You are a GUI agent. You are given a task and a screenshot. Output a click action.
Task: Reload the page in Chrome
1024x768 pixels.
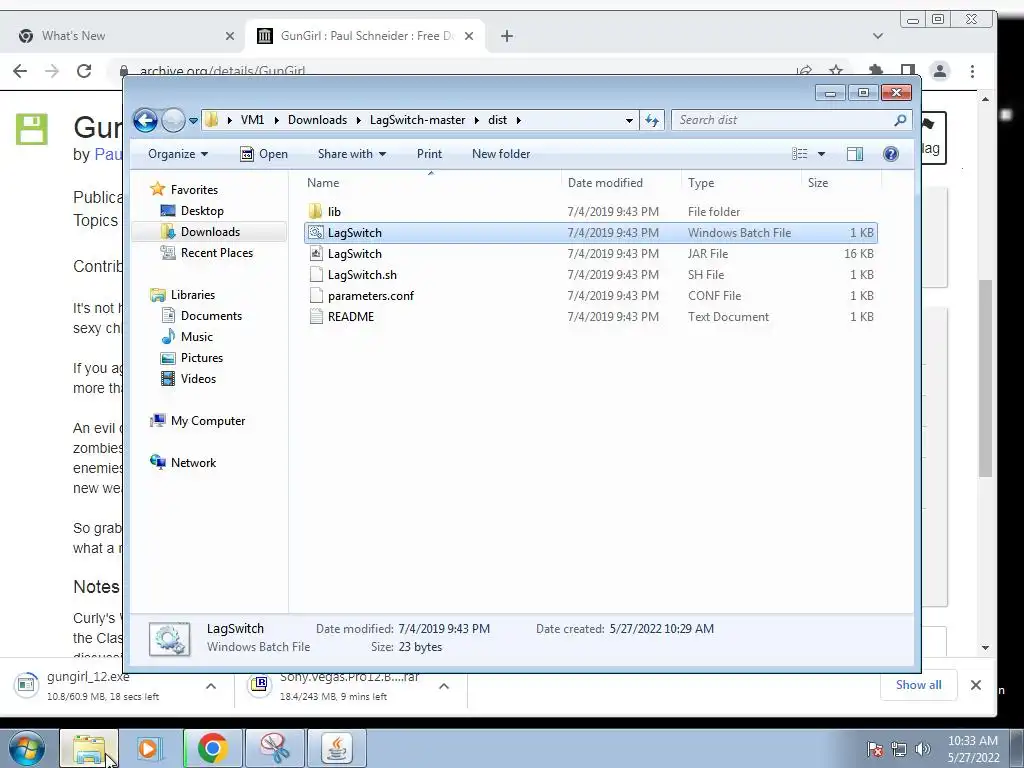[x=84, y=71]
